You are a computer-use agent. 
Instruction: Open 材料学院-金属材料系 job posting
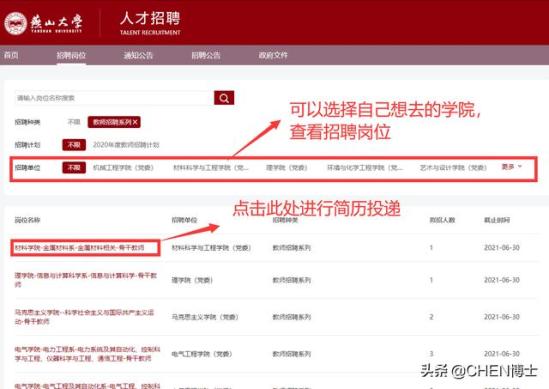click(x=79, y=248)
